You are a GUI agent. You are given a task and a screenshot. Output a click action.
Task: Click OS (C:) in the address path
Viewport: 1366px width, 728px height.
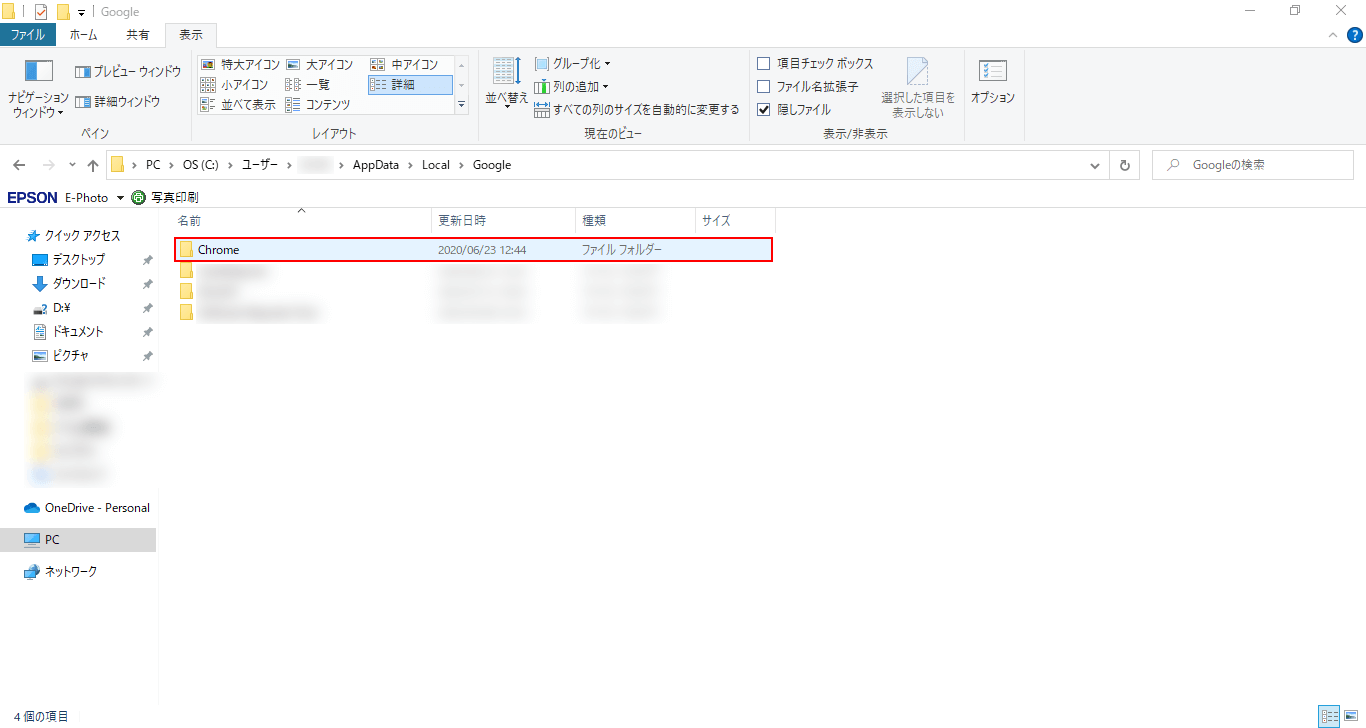pyautogui.click(x=200, y=165)
